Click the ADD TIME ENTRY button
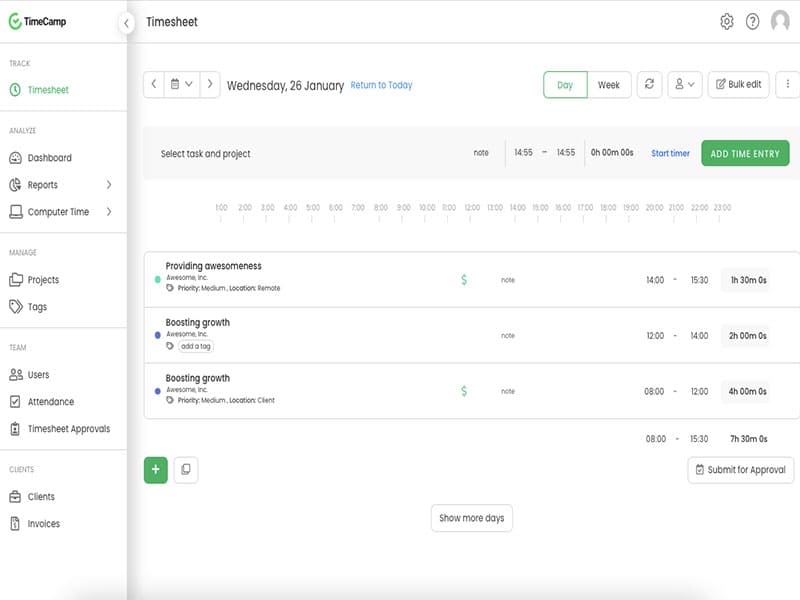 click(x=745, y=153)
